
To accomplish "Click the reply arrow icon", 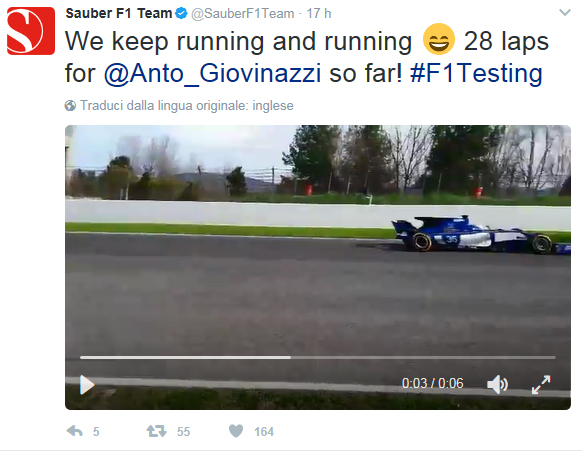I will pos(75,431).
